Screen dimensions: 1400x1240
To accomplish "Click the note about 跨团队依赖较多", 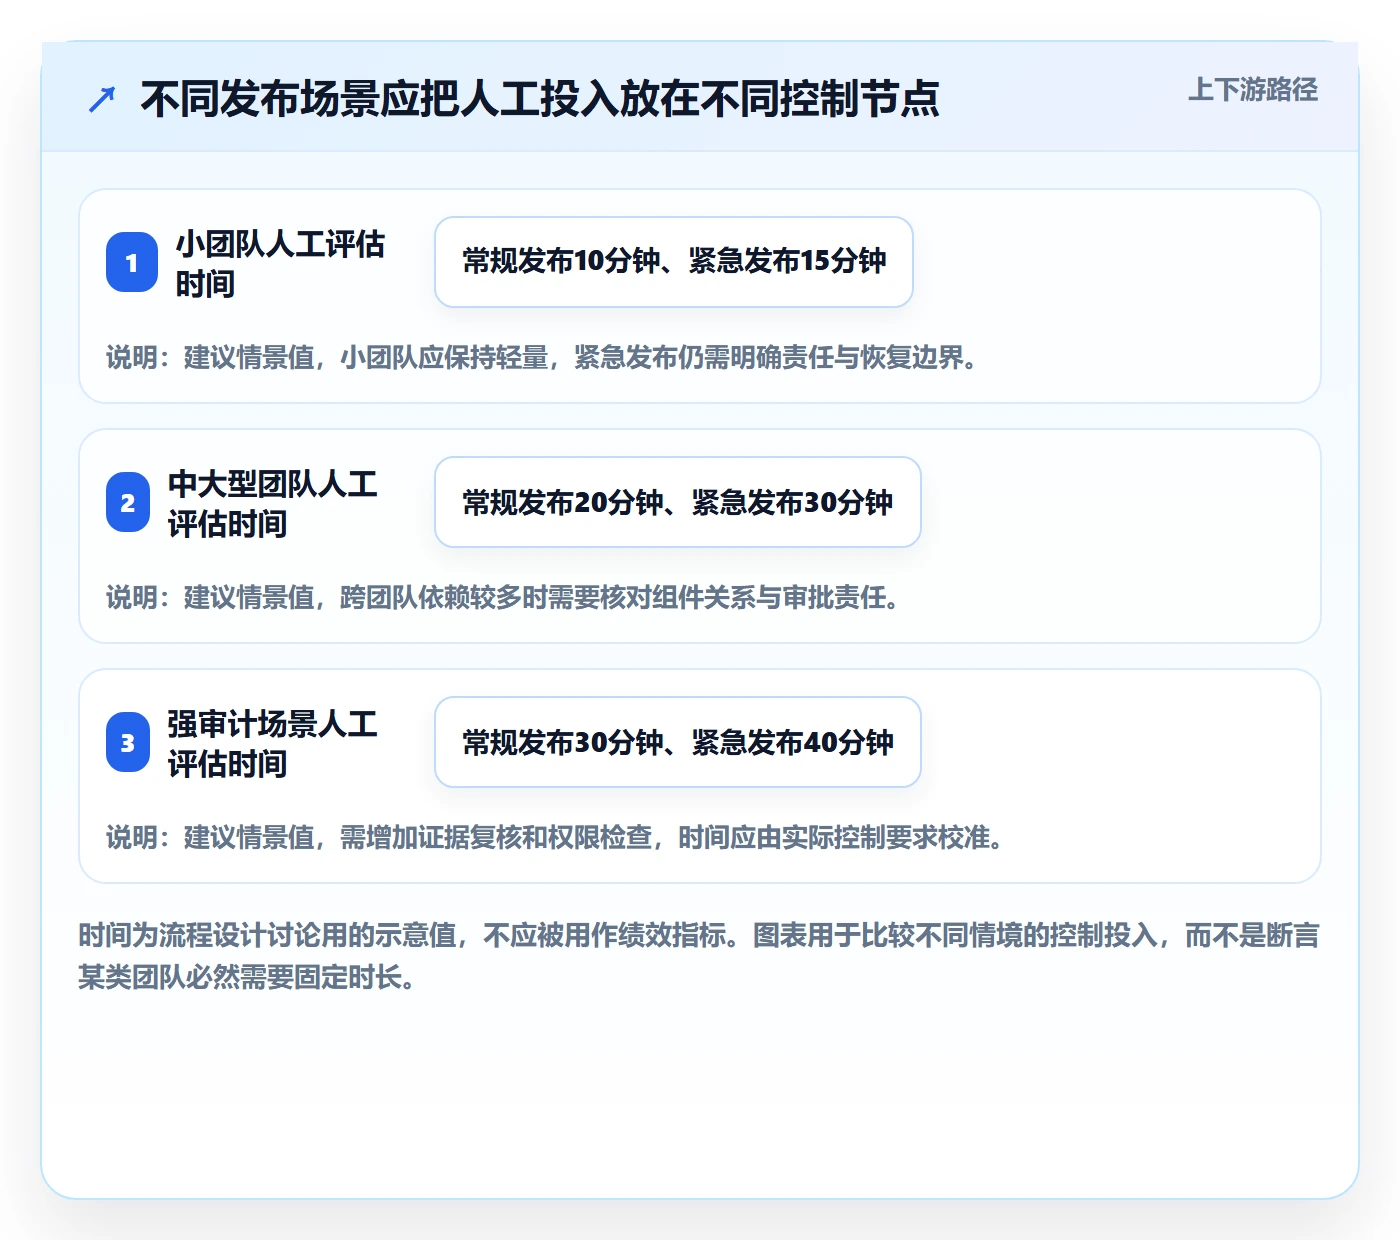I will 504,597.
